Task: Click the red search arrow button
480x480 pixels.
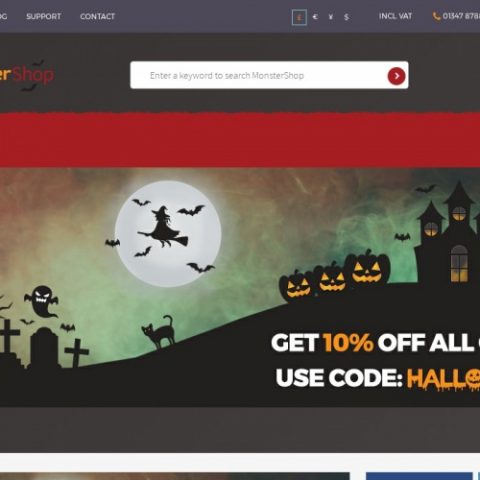Action: pos(396,76)
